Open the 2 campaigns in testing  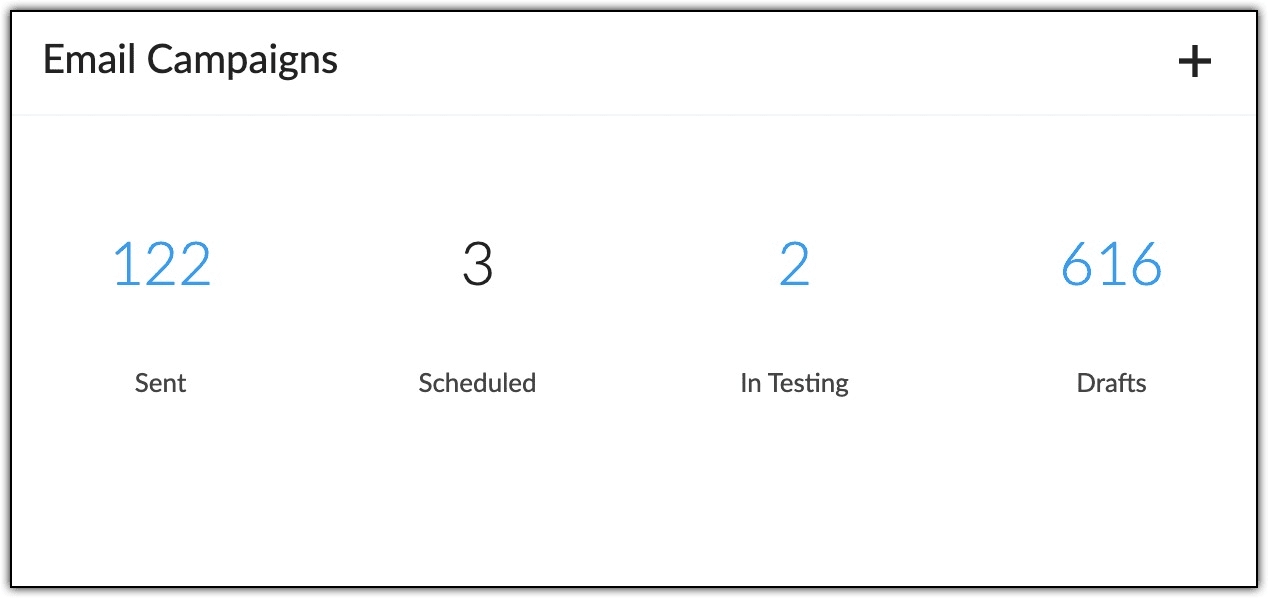794,265
